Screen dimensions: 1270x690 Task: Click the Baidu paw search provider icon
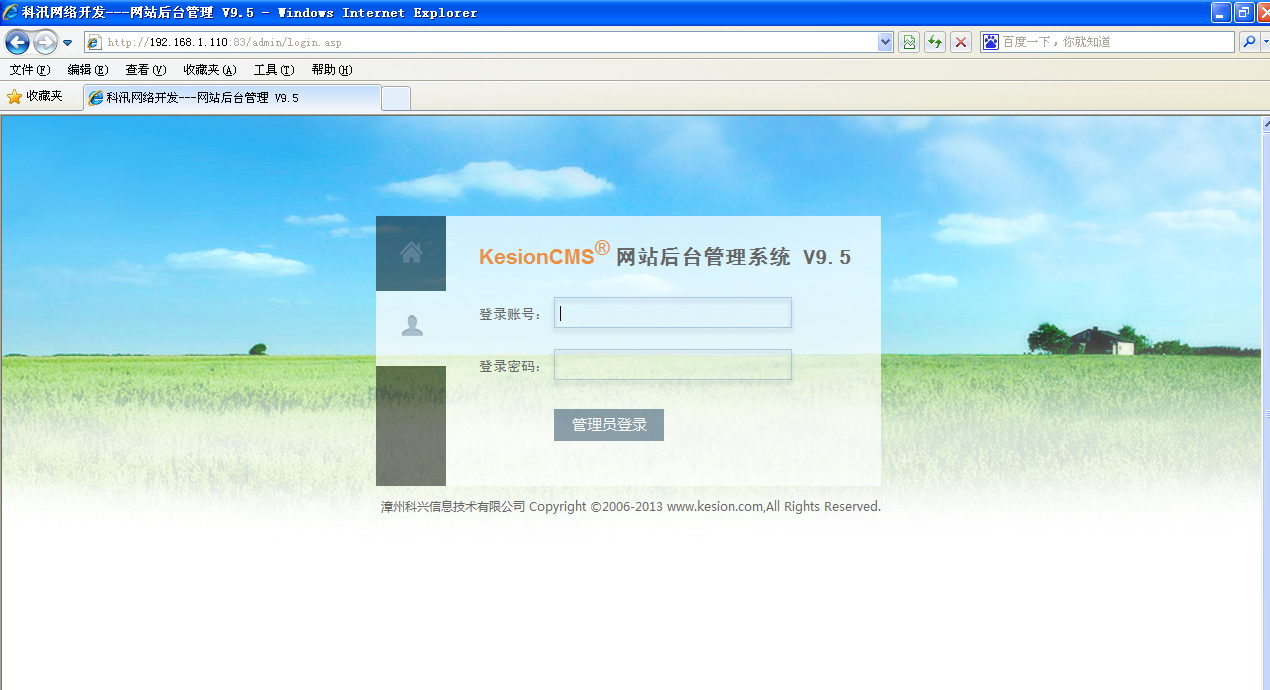point(991,42)
